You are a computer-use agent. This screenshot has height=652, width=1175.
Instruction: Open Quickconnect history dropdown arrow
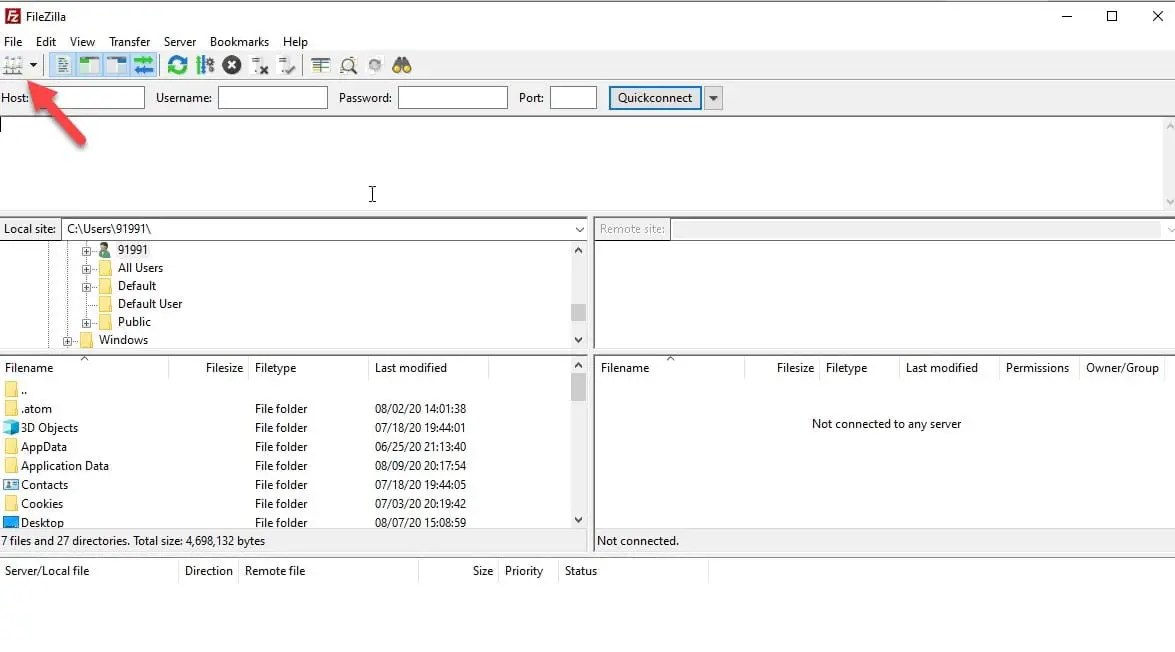tap(713, 97)
